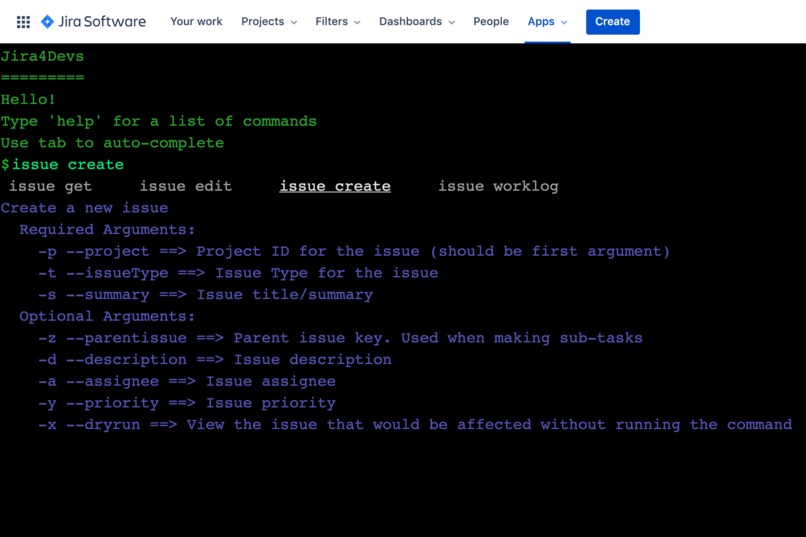Click the '-a --assignee' argument line

[x=187, y=381]
